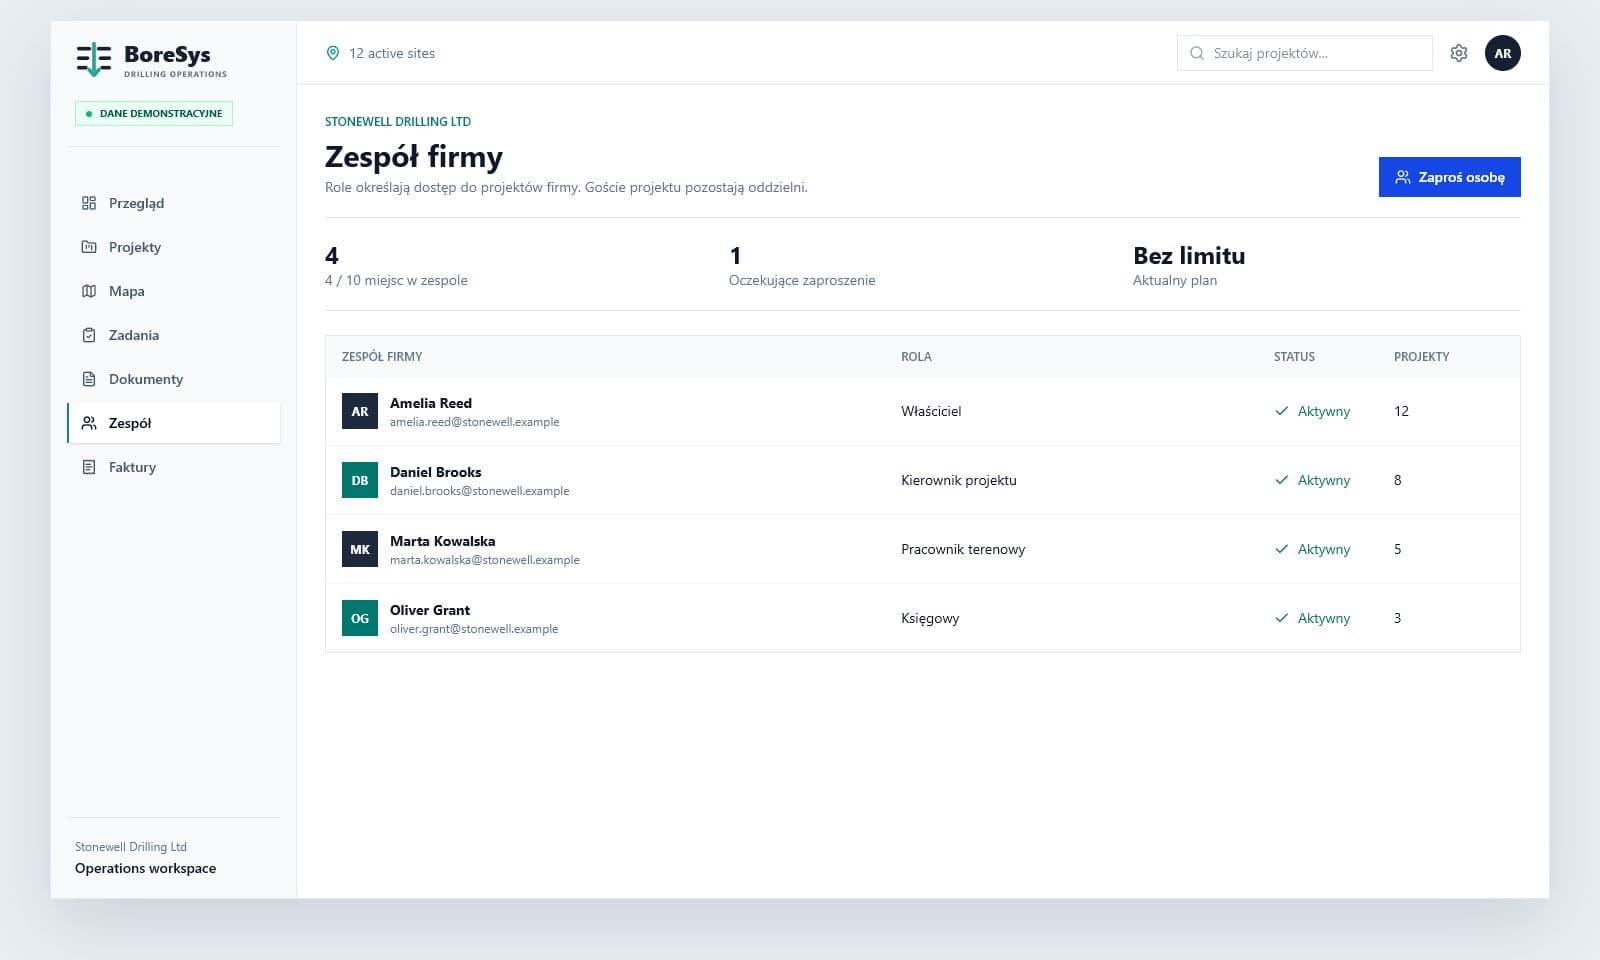1600x960 pixels.
Task: Click the Zespół firmy page heading
Action: click(x=414, y=157)
